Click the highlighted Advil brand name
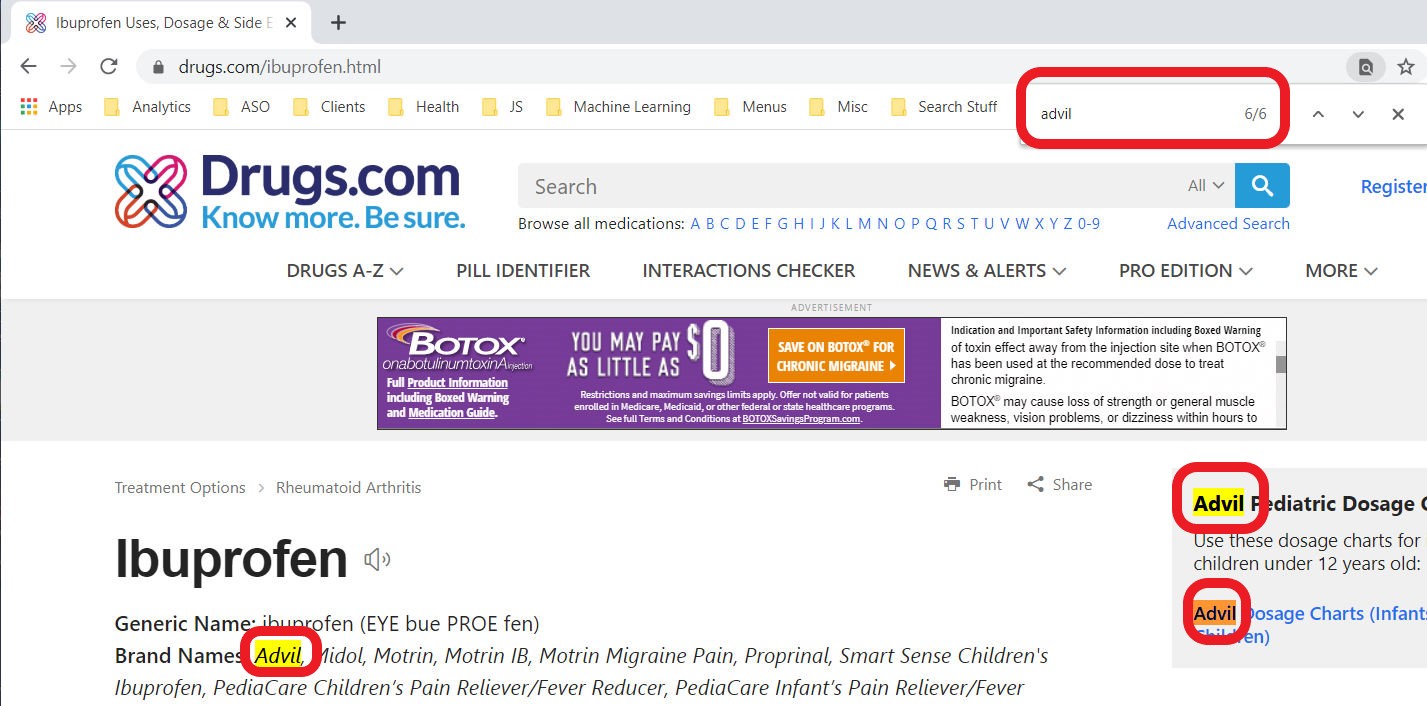This screenshot has width=1427, height=706. point(278,656)
